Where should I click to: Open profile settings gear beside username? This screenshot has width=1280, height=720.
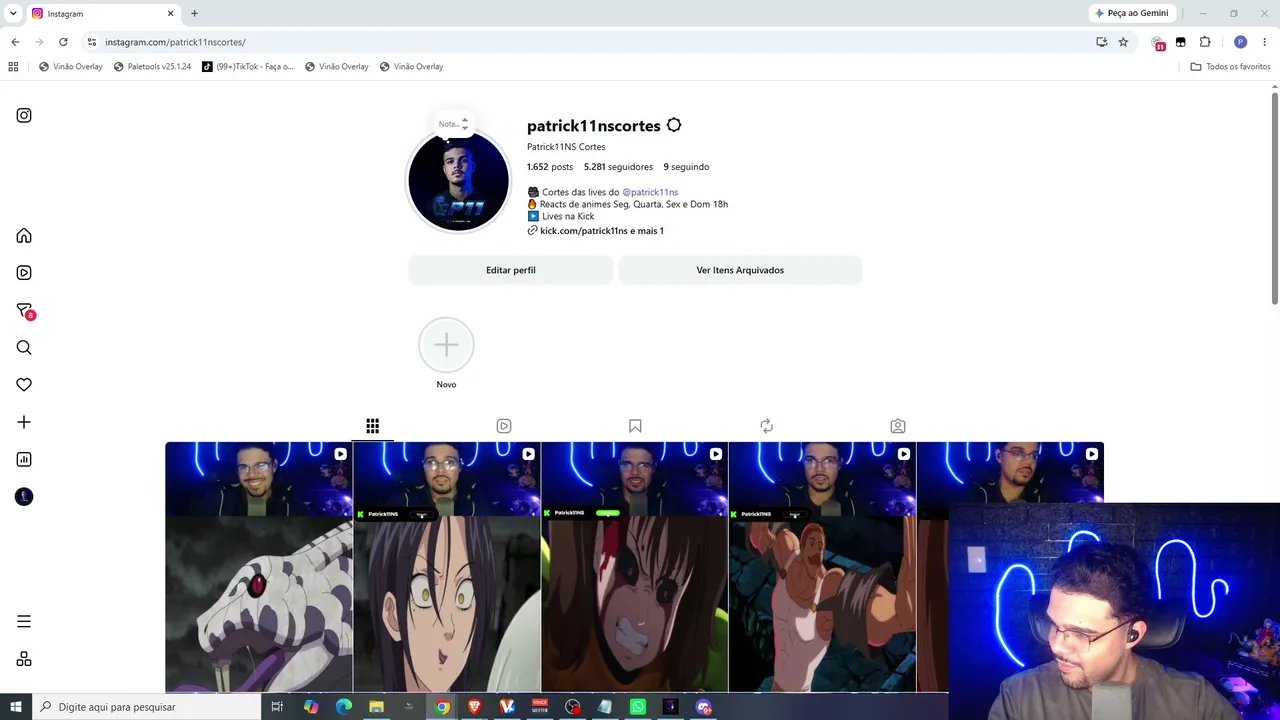pyautogui.click(x=674, y=125)
